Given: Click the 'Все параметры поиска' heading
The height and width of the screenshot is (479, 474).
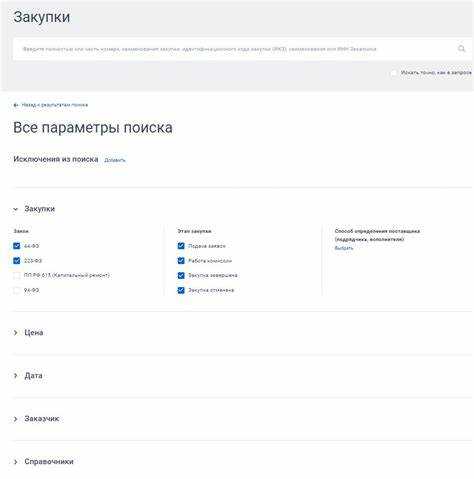Looking at the screenshot, I should (93, 128).
